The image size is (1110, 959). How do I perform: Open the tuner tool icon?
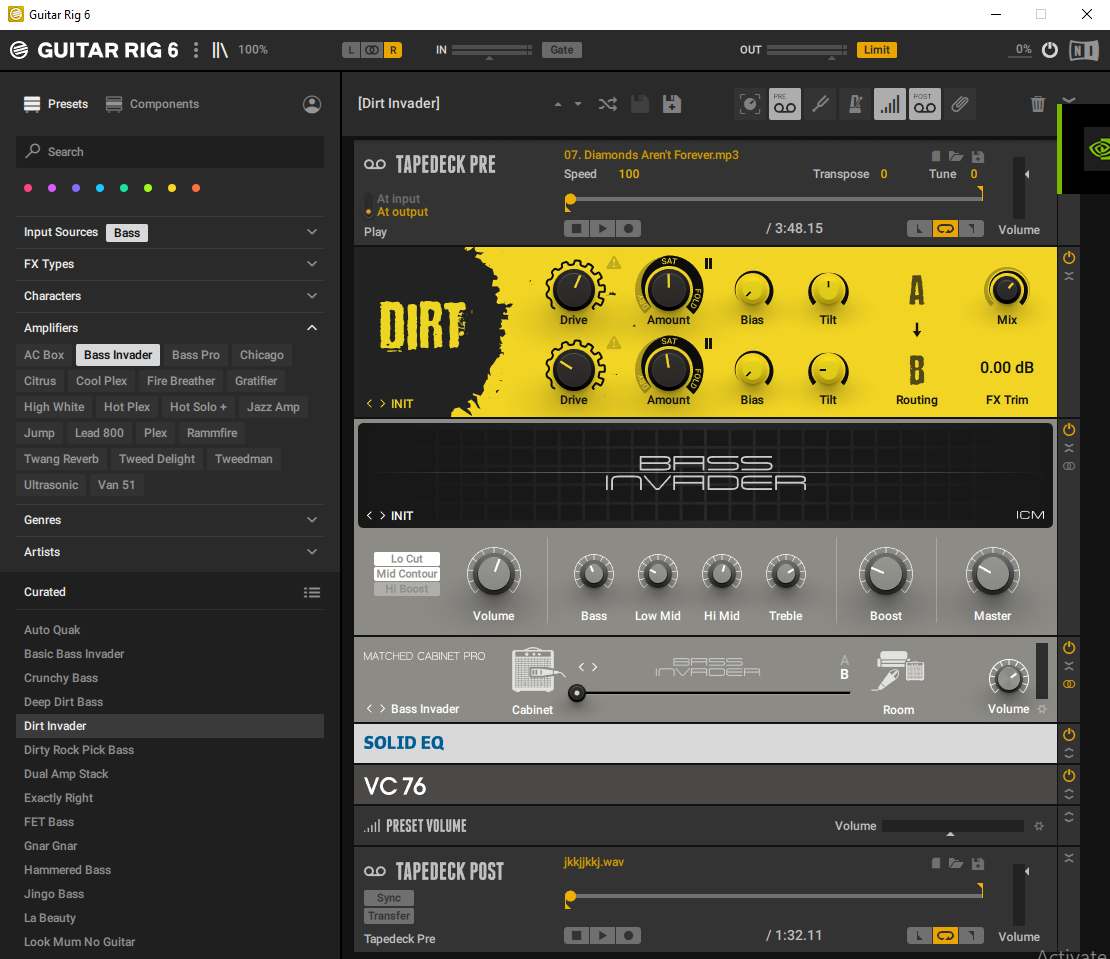coord(820,104)
